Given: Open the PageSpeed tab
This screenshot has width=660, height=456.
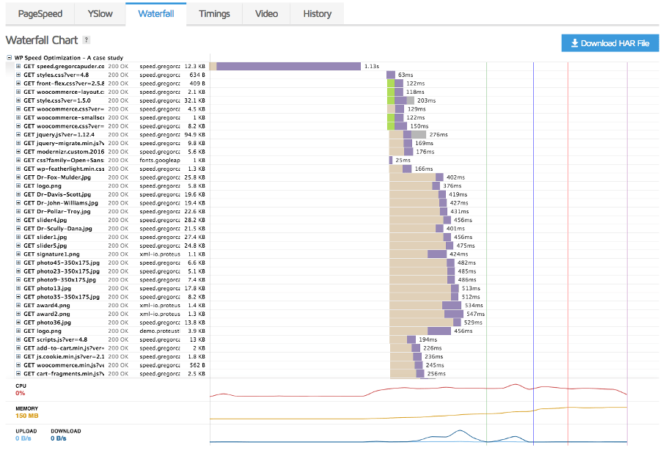Looking at the screenshot, I should 40,14.
